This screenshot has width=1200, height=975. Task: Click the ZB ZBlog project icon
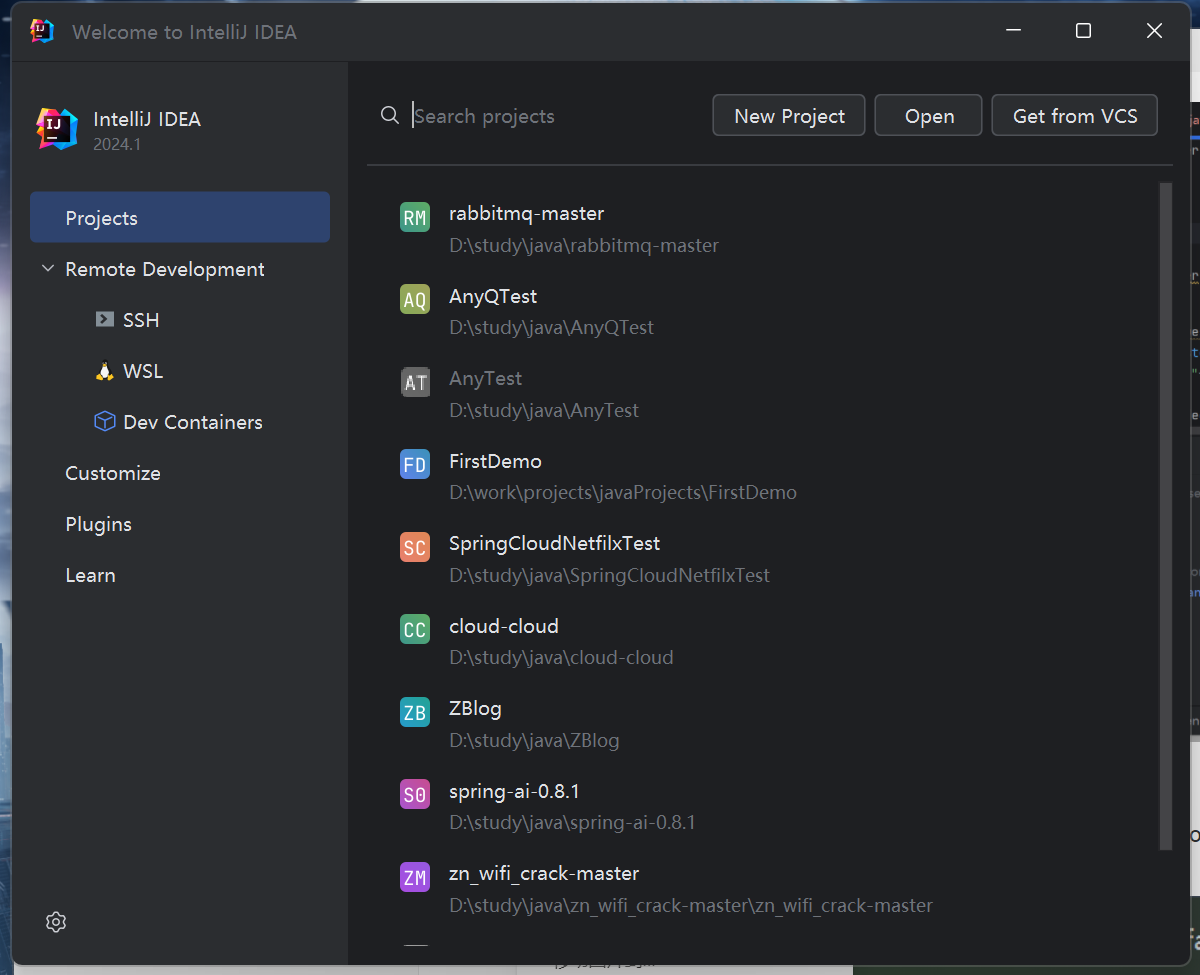tap(415, 713)
